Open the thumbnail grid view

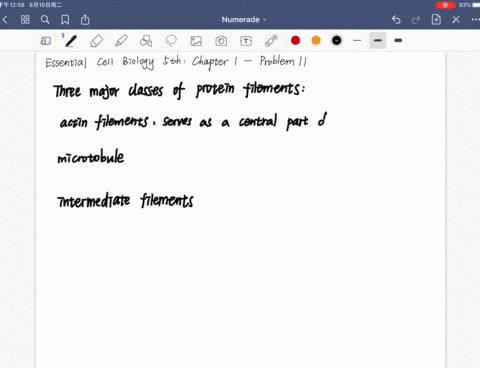(25, 20)
